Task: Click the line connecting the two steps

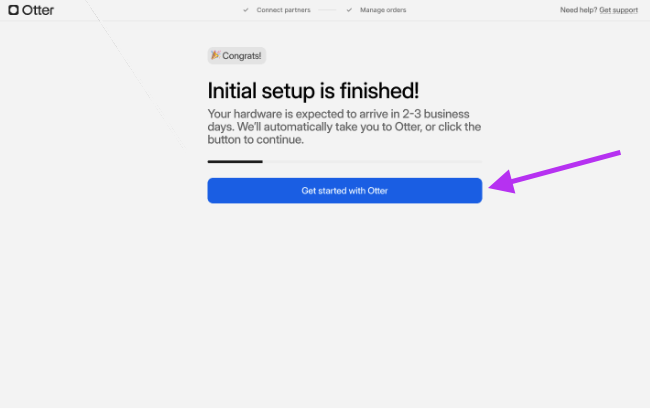Action: 327,10
